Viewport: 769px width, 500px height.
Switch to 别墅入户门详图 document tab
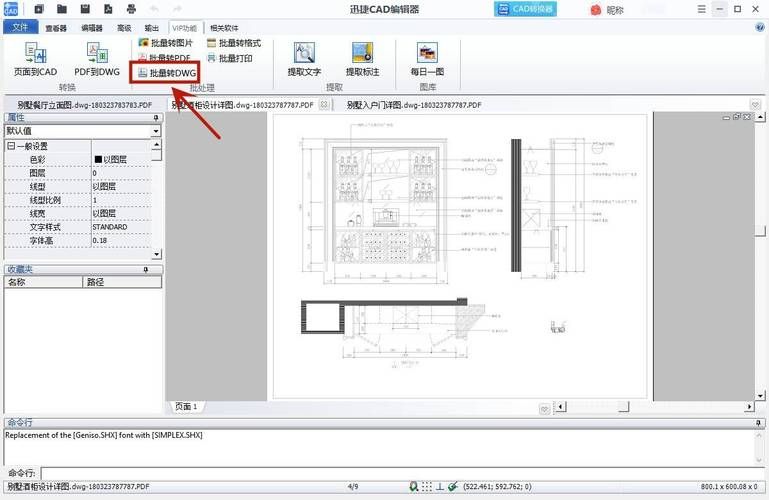pyautogui.click(x=395, y=104)
